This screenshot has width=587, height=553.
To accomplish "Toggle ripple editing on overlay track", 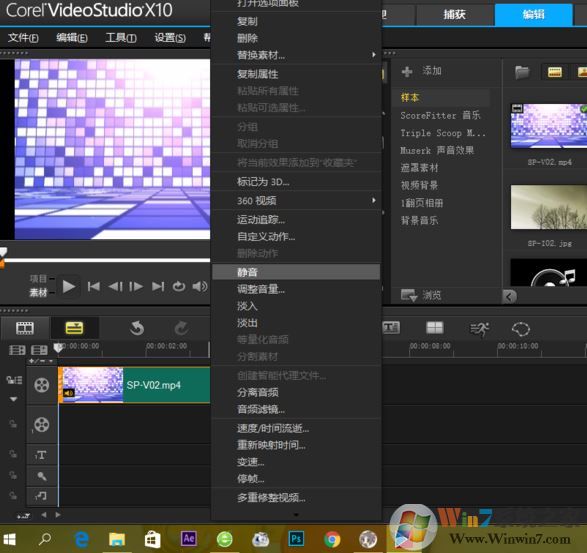I will 13,424.
